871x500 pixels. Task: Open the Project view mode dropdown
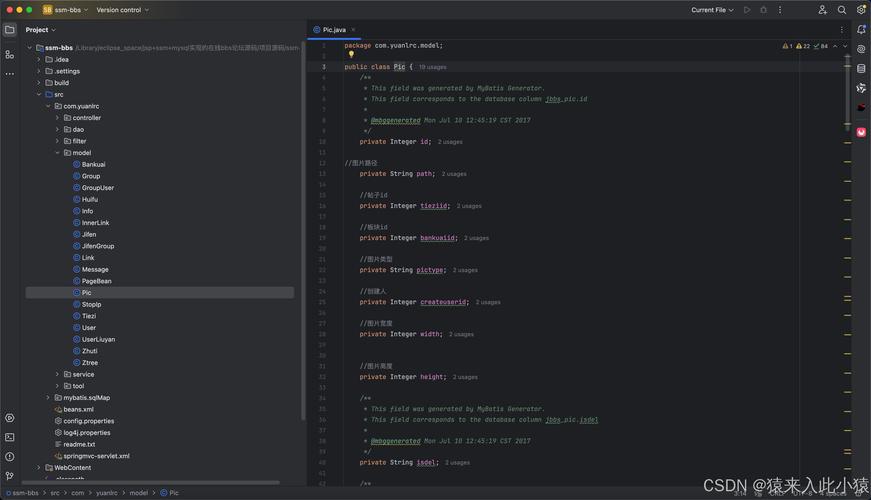(41, 30)
